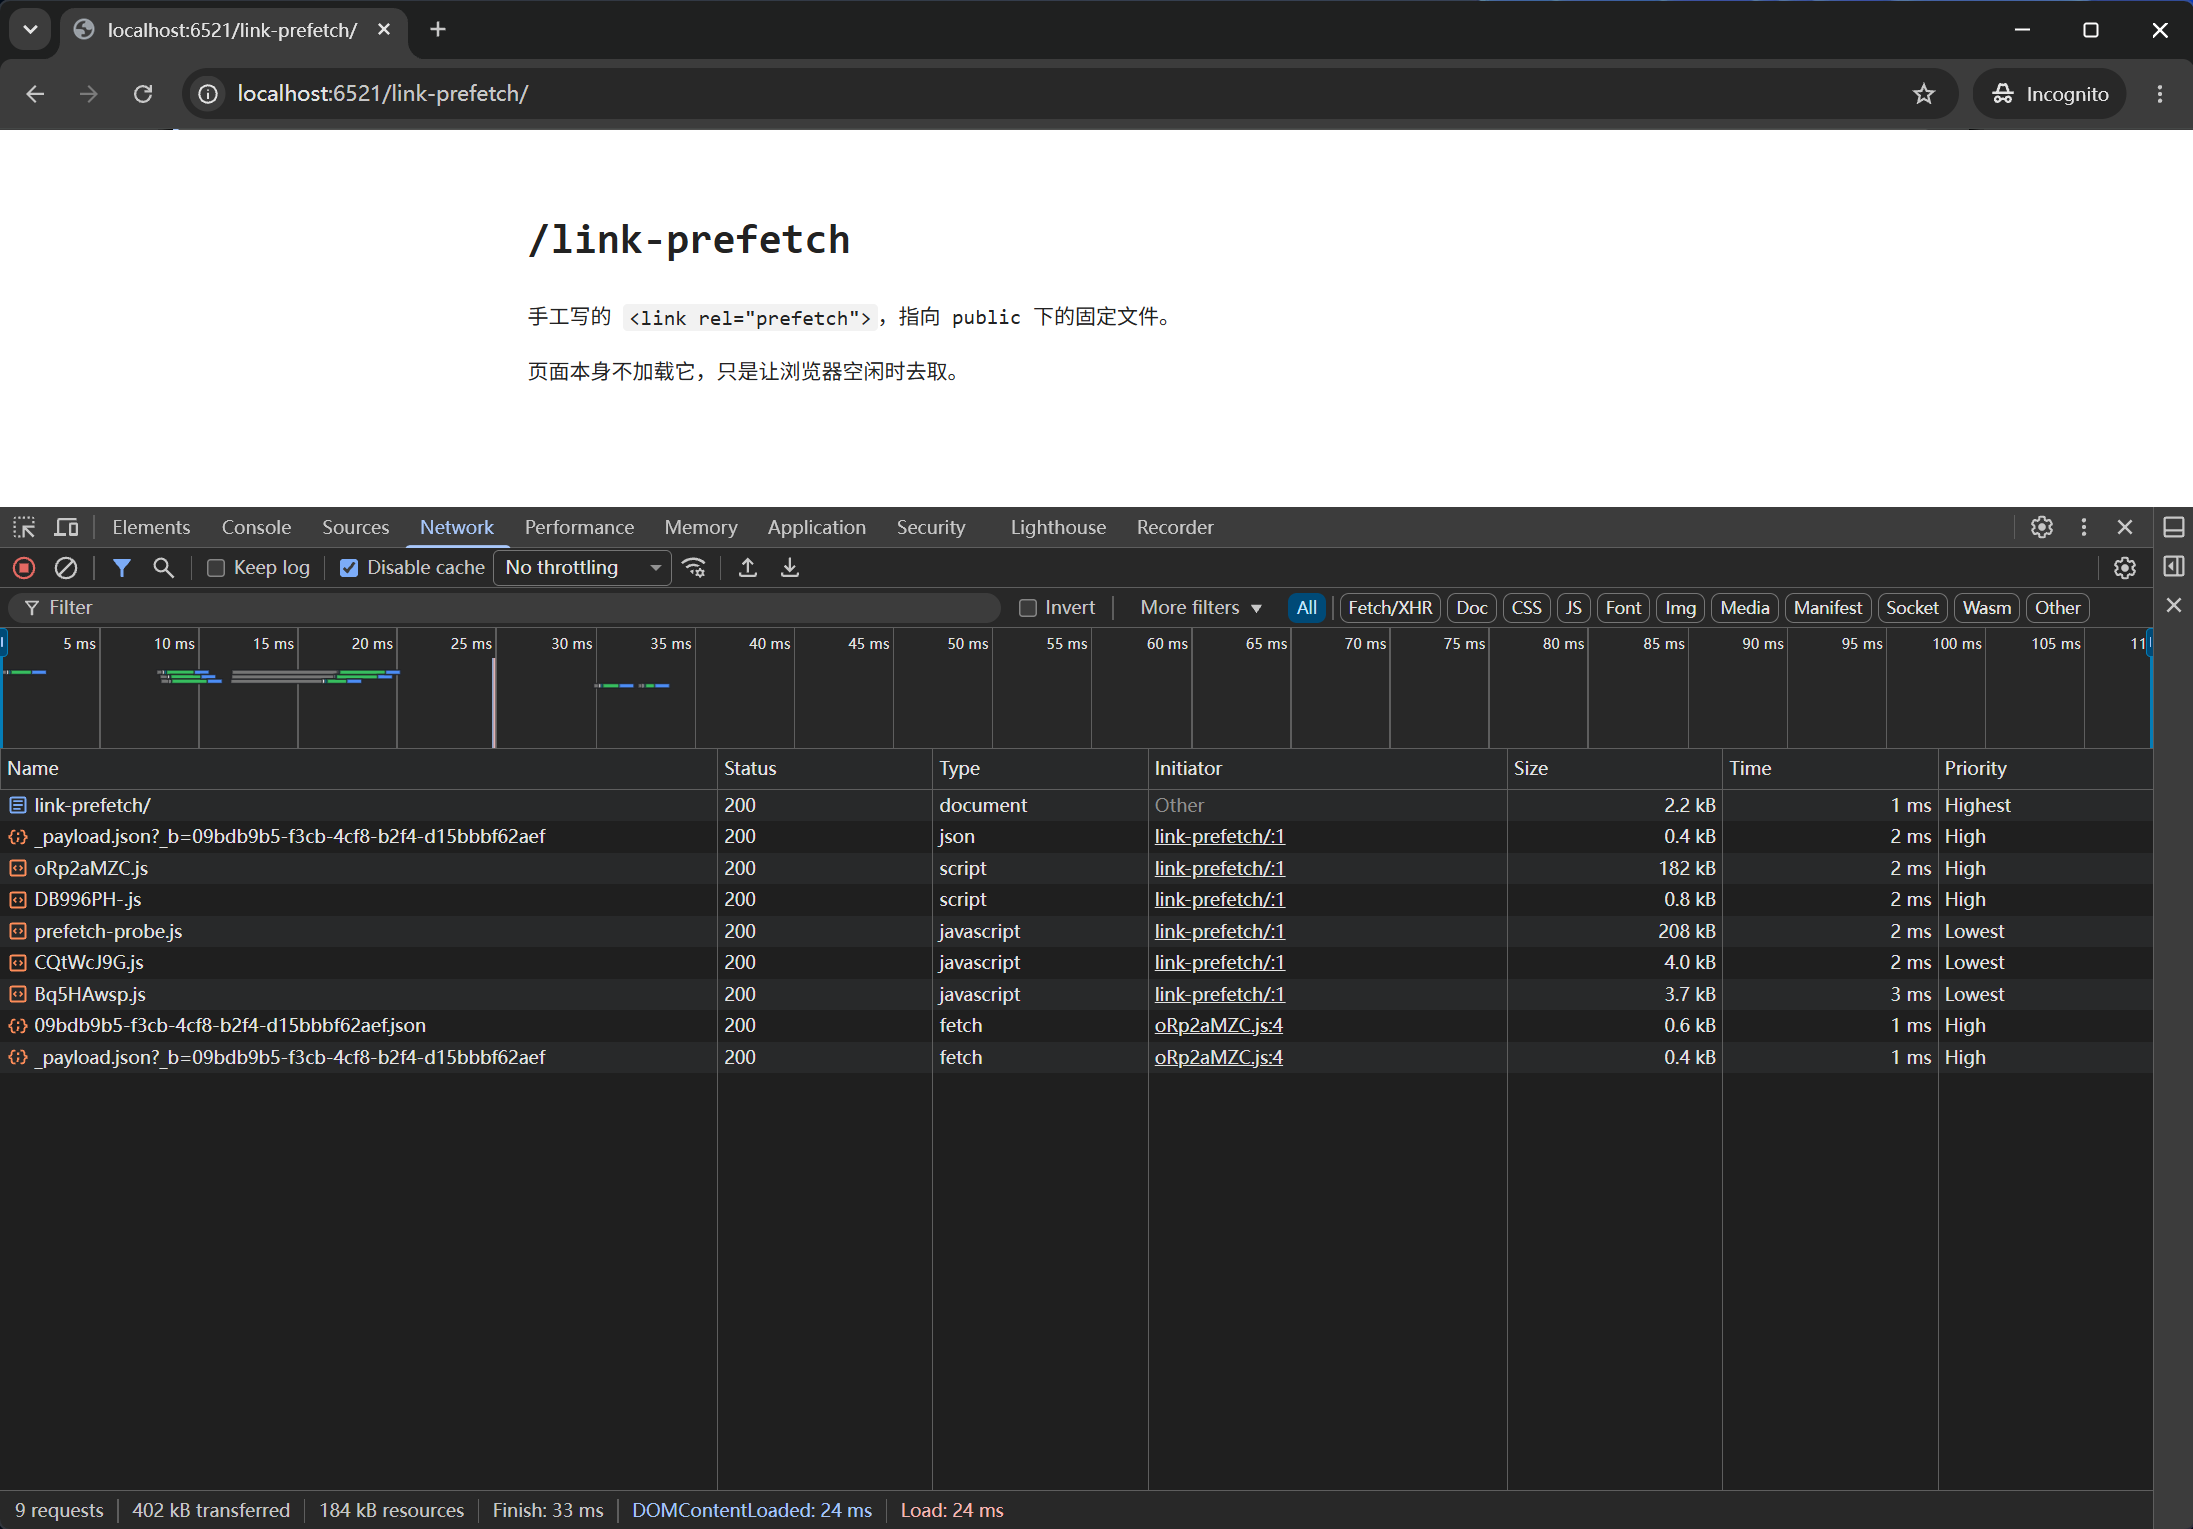Switch to the Console tab
Screen dimensions: 2193x1529
pos(256,527)
